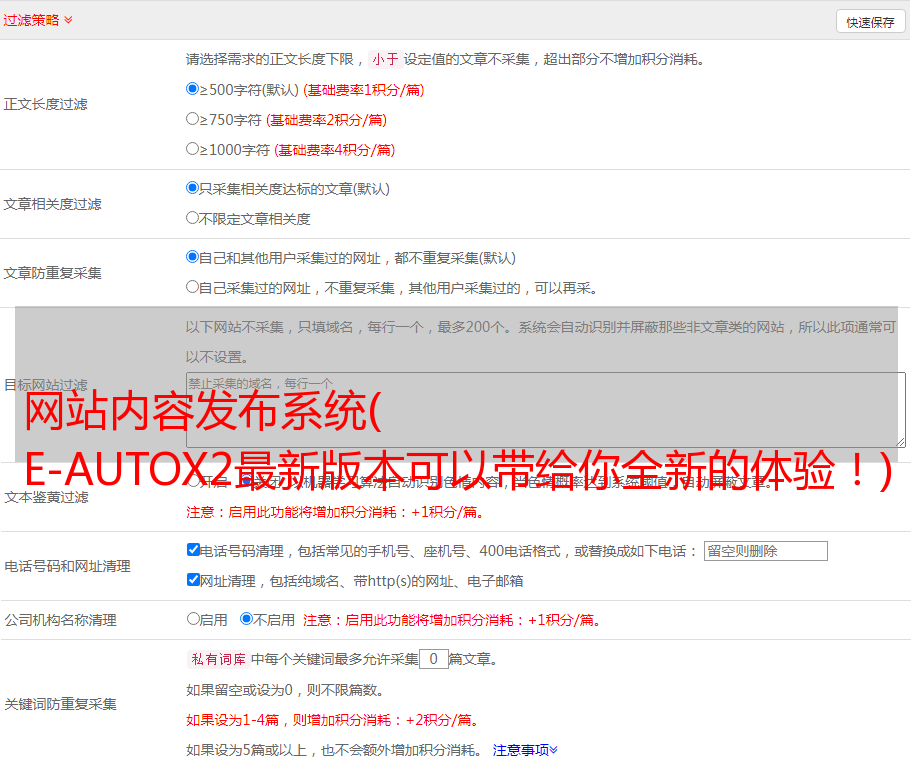
Task: Collapse the 过滤策略 section chevron
Action: click(x=68, y=20)
